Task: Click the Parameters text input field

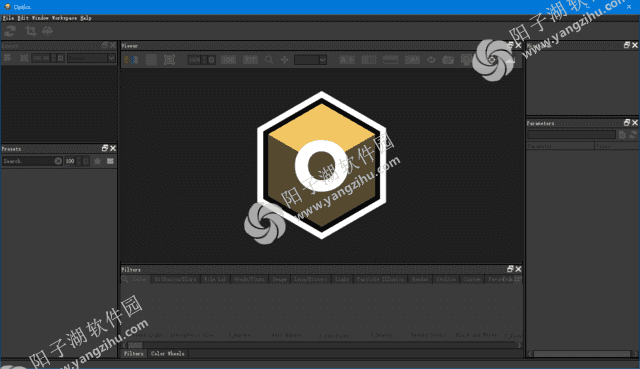Action: [x=571, y=135]
